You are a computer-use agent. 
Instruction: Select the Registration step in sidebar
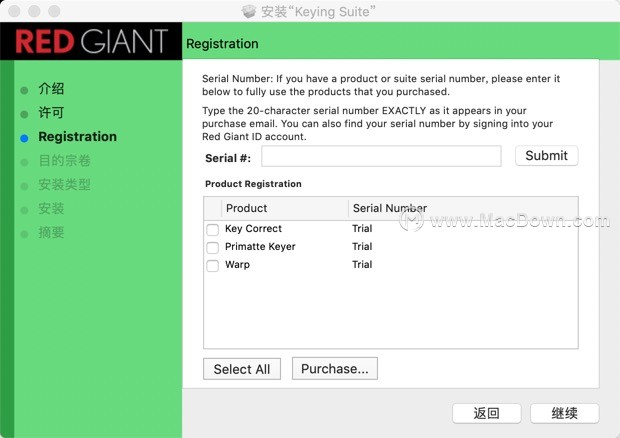tap(78, 137)
